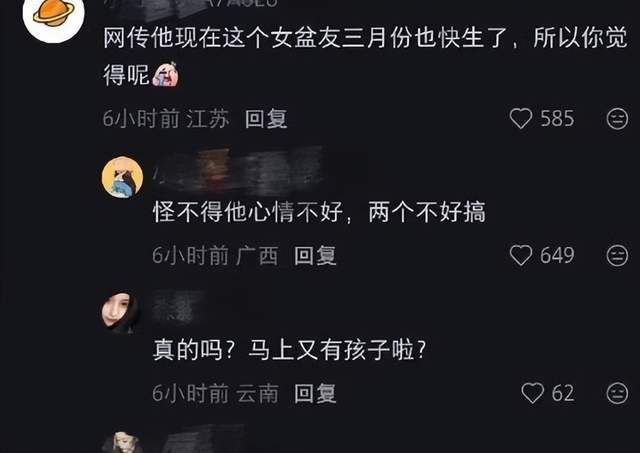Image resolution: width=640 pixels, height=453 pixels.
Task: Reply to the Guangxi comment
Action: [315, 256]
